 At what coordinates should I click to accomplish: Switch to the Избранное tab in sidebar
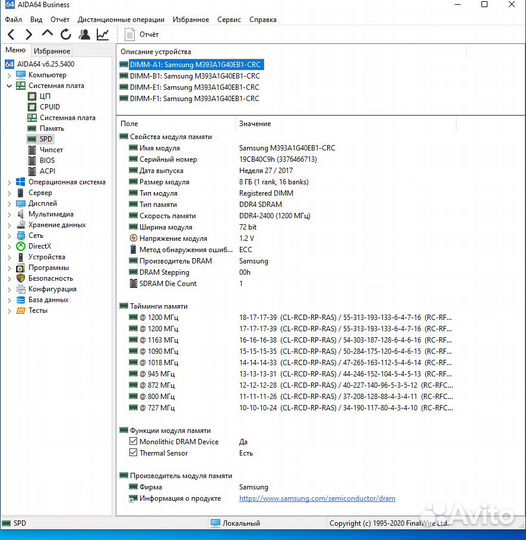[x=52, y=51]
